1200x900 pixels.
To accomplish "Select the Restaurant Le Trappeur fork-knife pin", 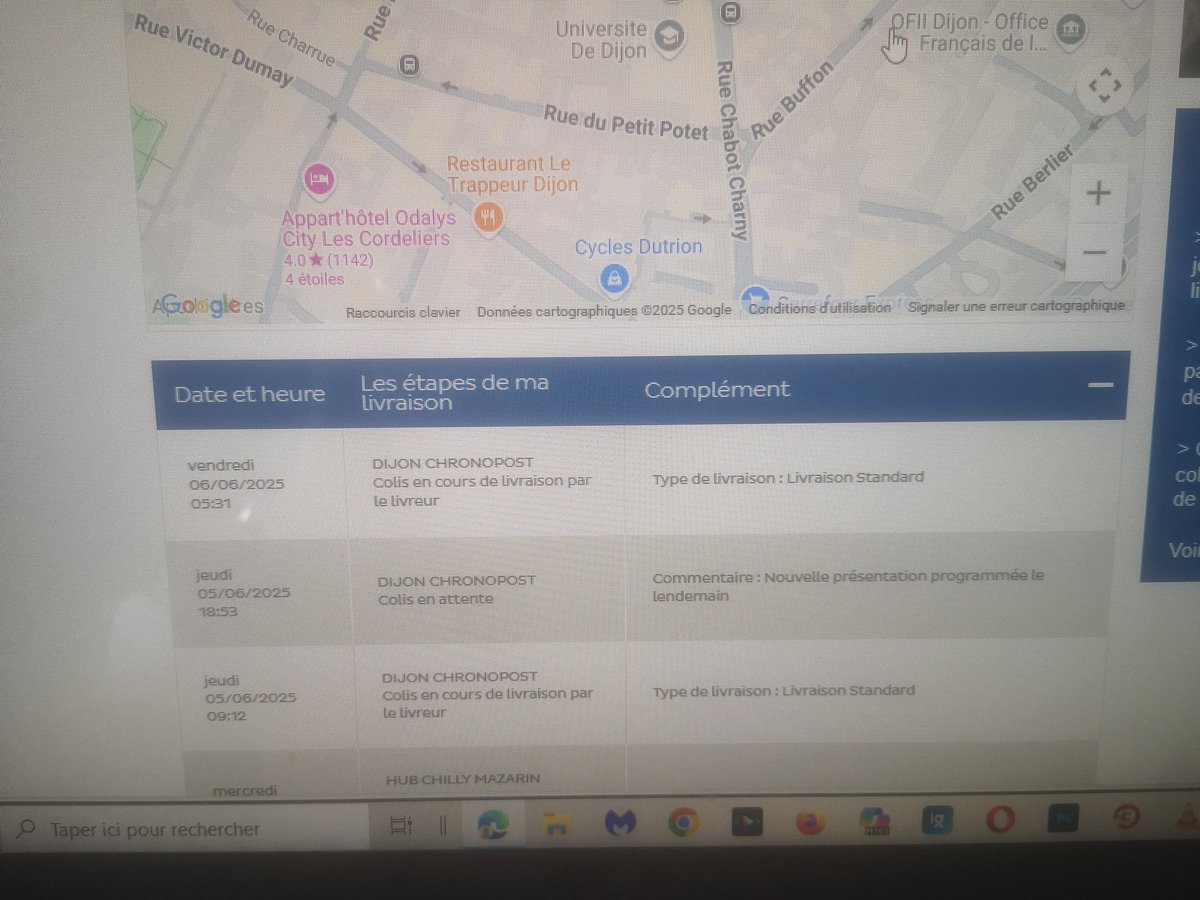I will 488,216.
